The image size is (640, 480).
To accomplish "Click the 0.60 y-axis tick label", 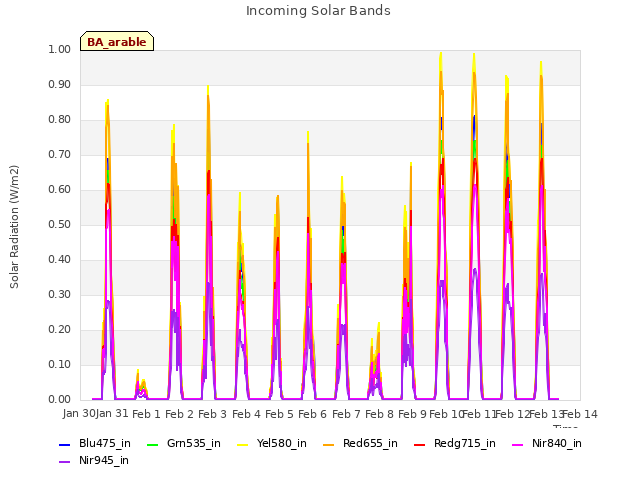I will click(60, 190).
